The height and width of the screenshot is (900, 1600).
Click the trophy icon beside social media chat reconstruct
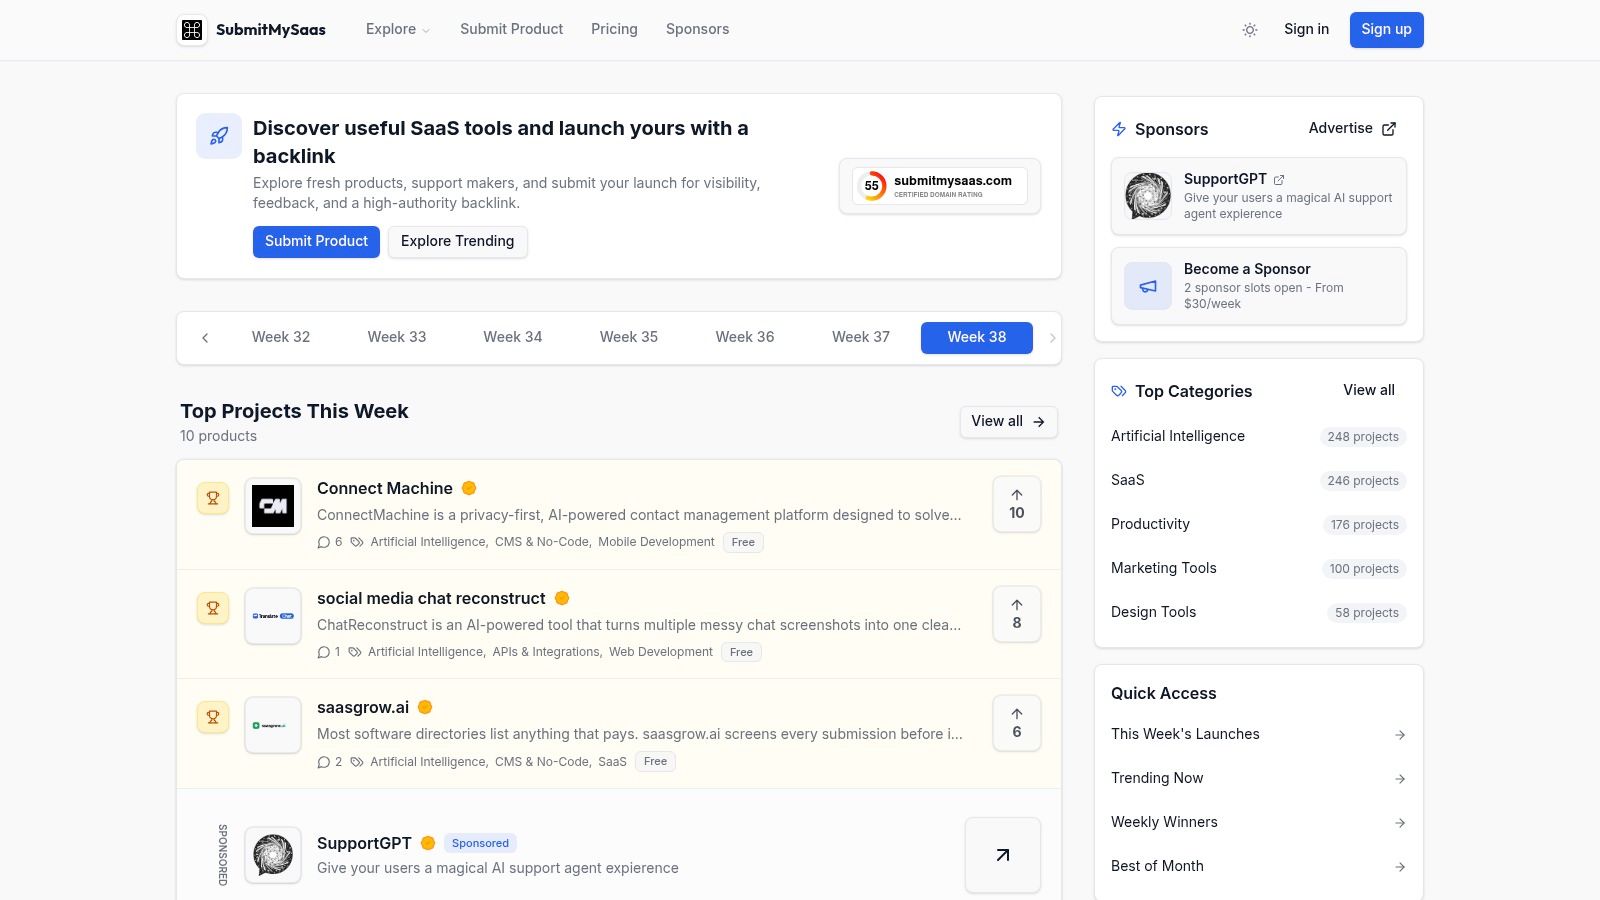pos(213,608)
